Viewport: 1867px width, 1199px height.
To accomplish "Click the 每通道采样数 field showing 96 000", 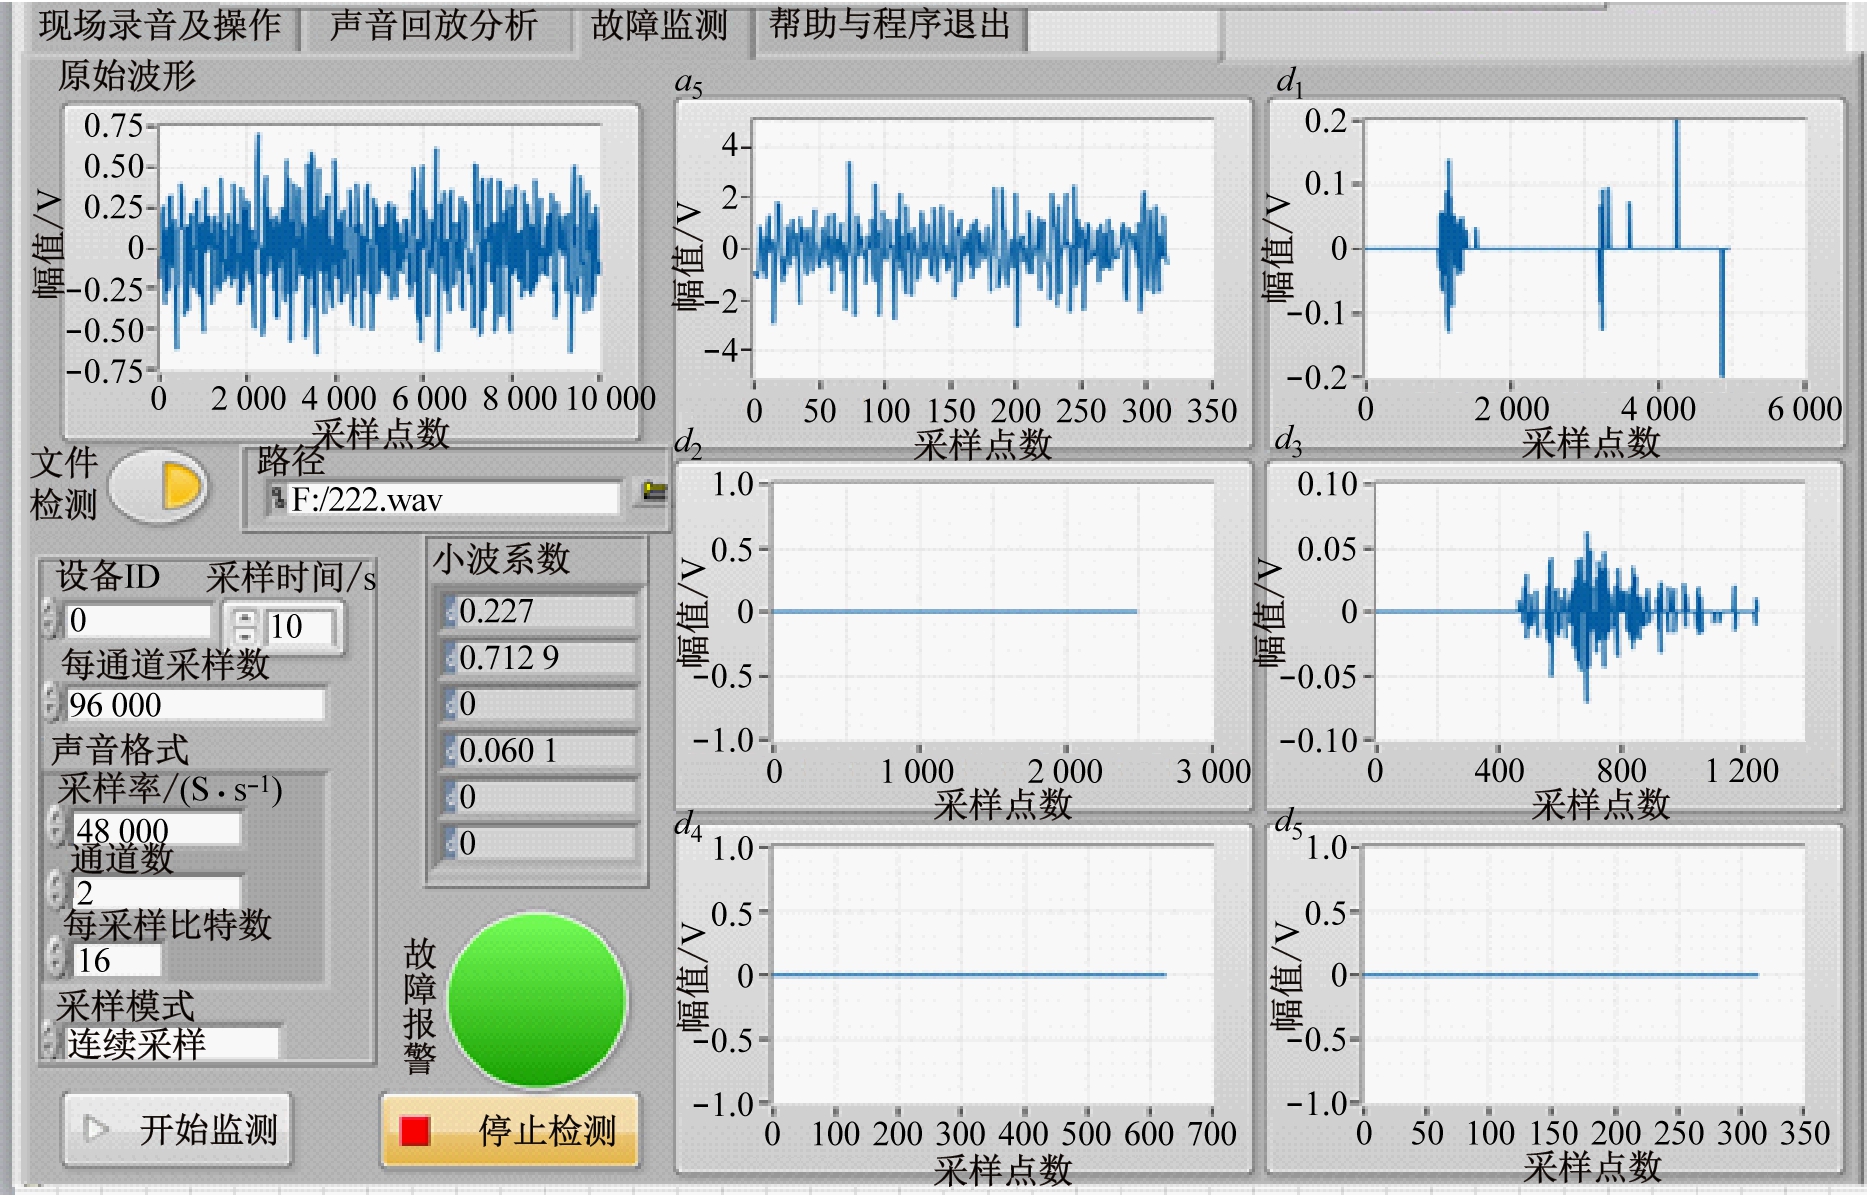I will pos(195,704).
